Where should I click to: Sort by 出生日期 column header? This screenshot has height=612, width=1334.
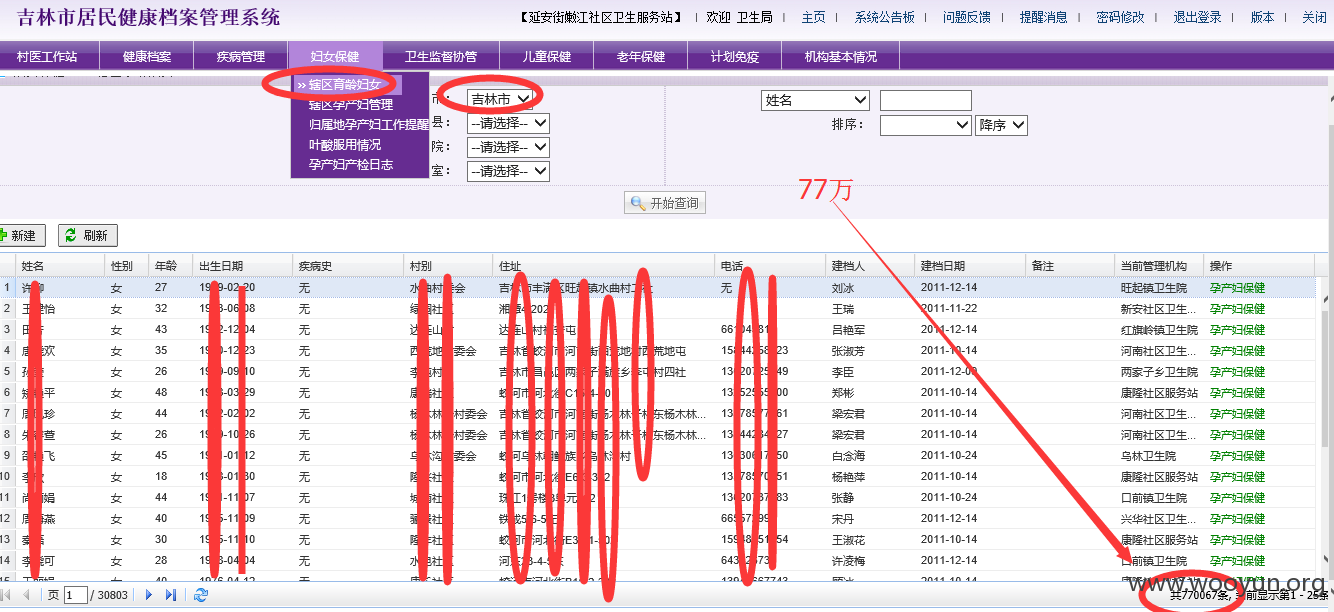pyautogui.click(x=220, y=266)
